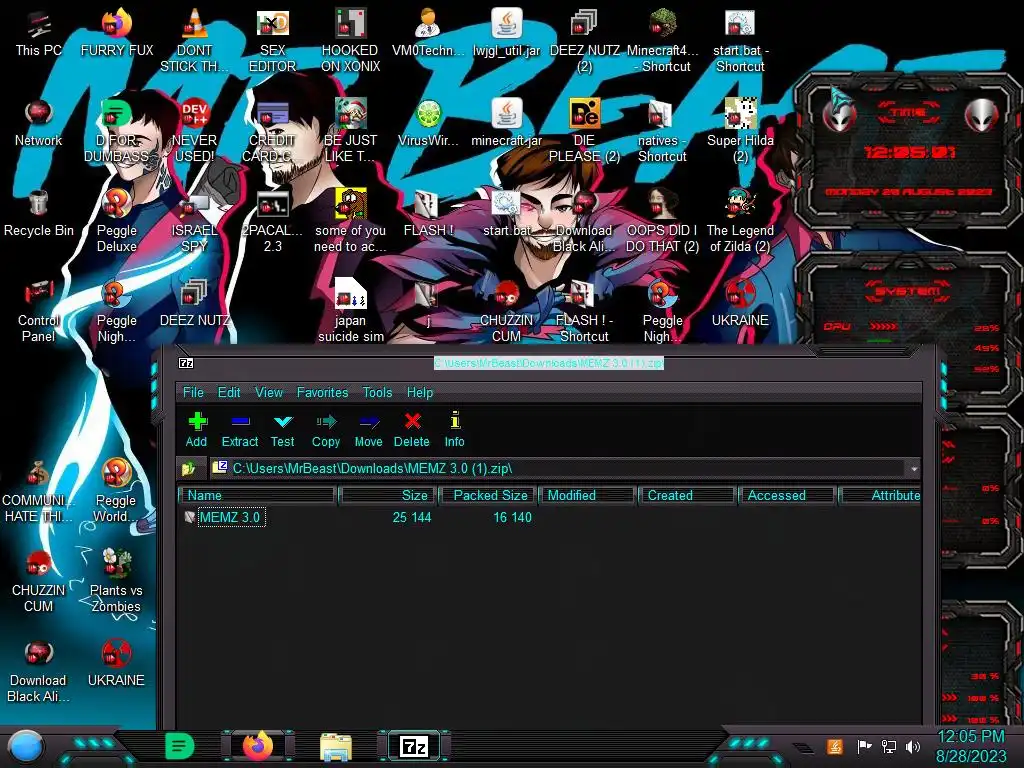
Task: Open the green notes app in taskbar
Action: click(x=179, y=746)
